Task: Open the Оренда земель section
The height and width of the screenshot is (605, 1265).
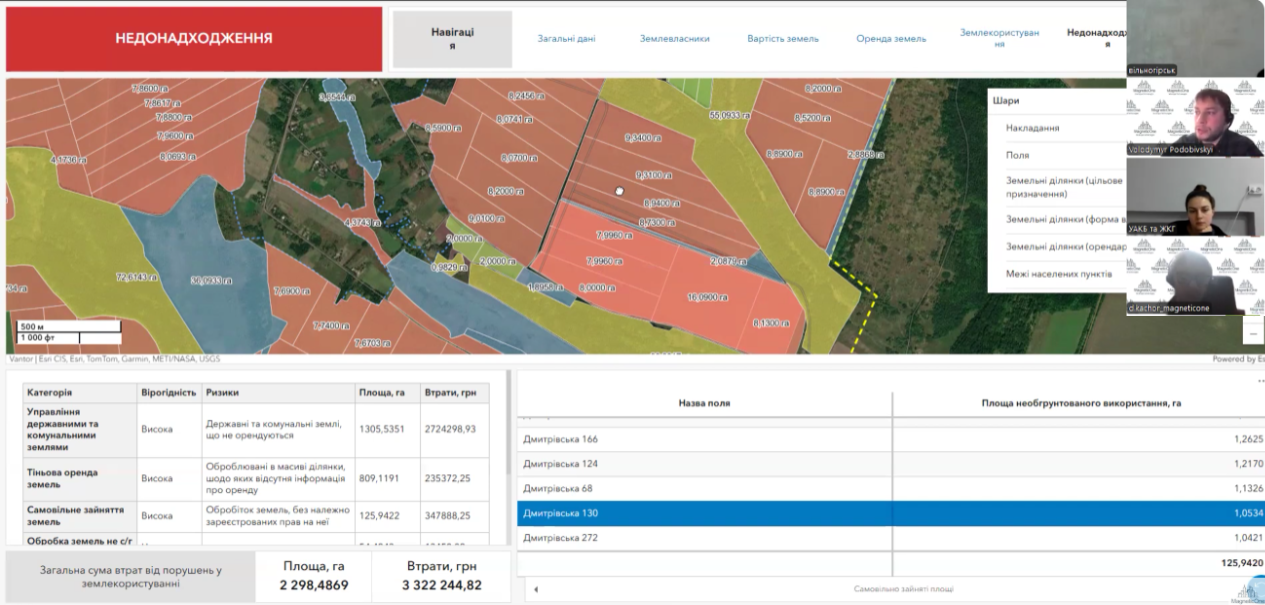Action: click(891, 39)
